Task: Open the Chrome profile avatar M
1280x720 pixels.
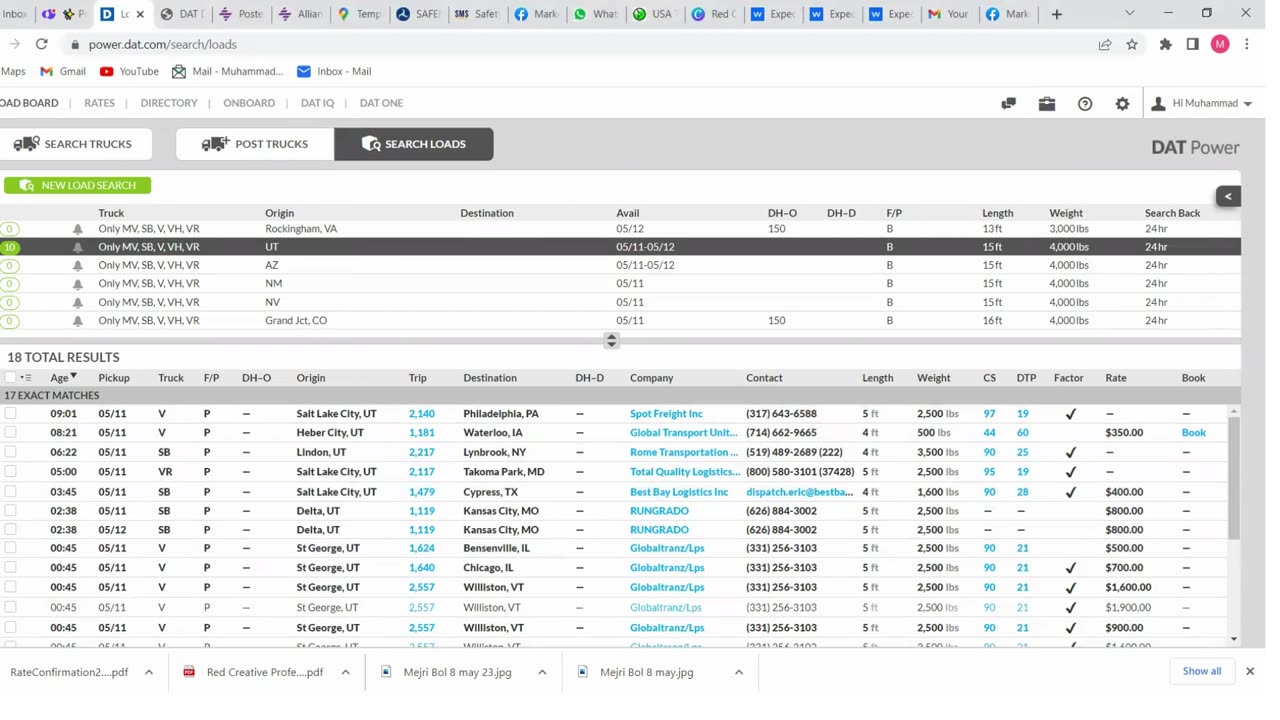Action: [1220, 44]
